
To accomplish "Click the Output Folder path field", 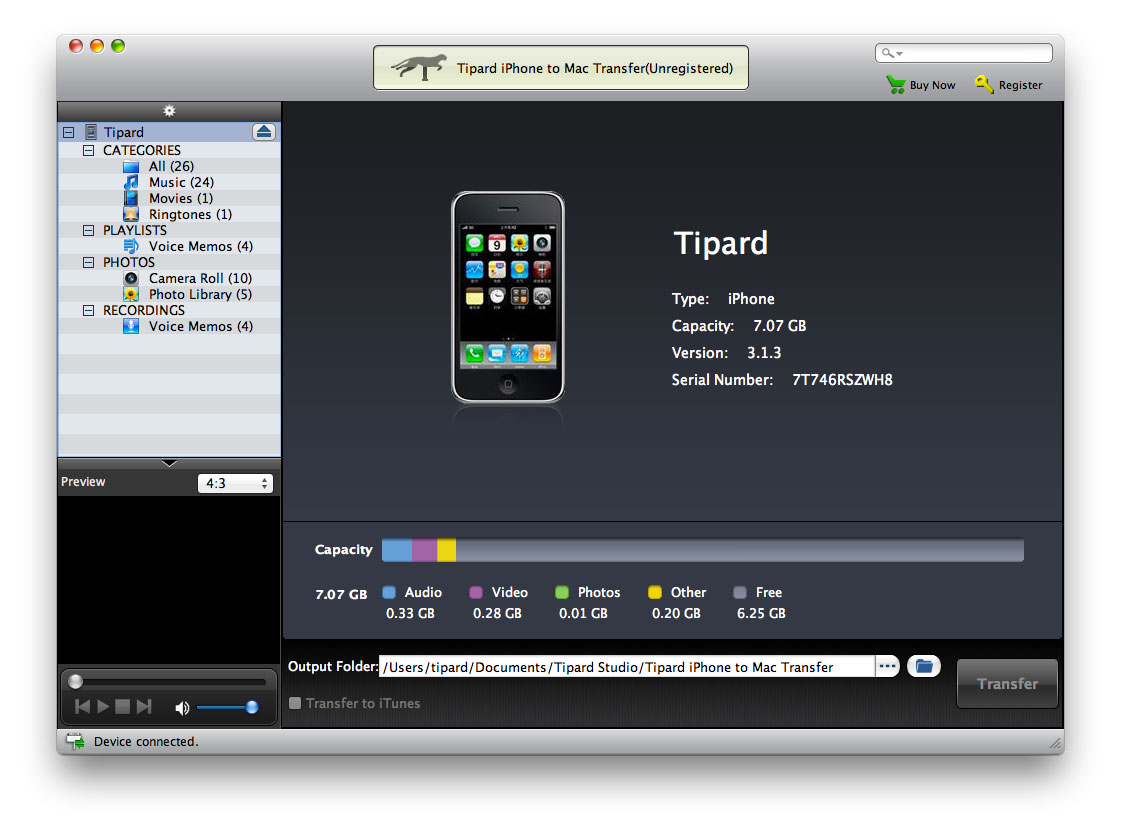I will (x=626, y=667).
